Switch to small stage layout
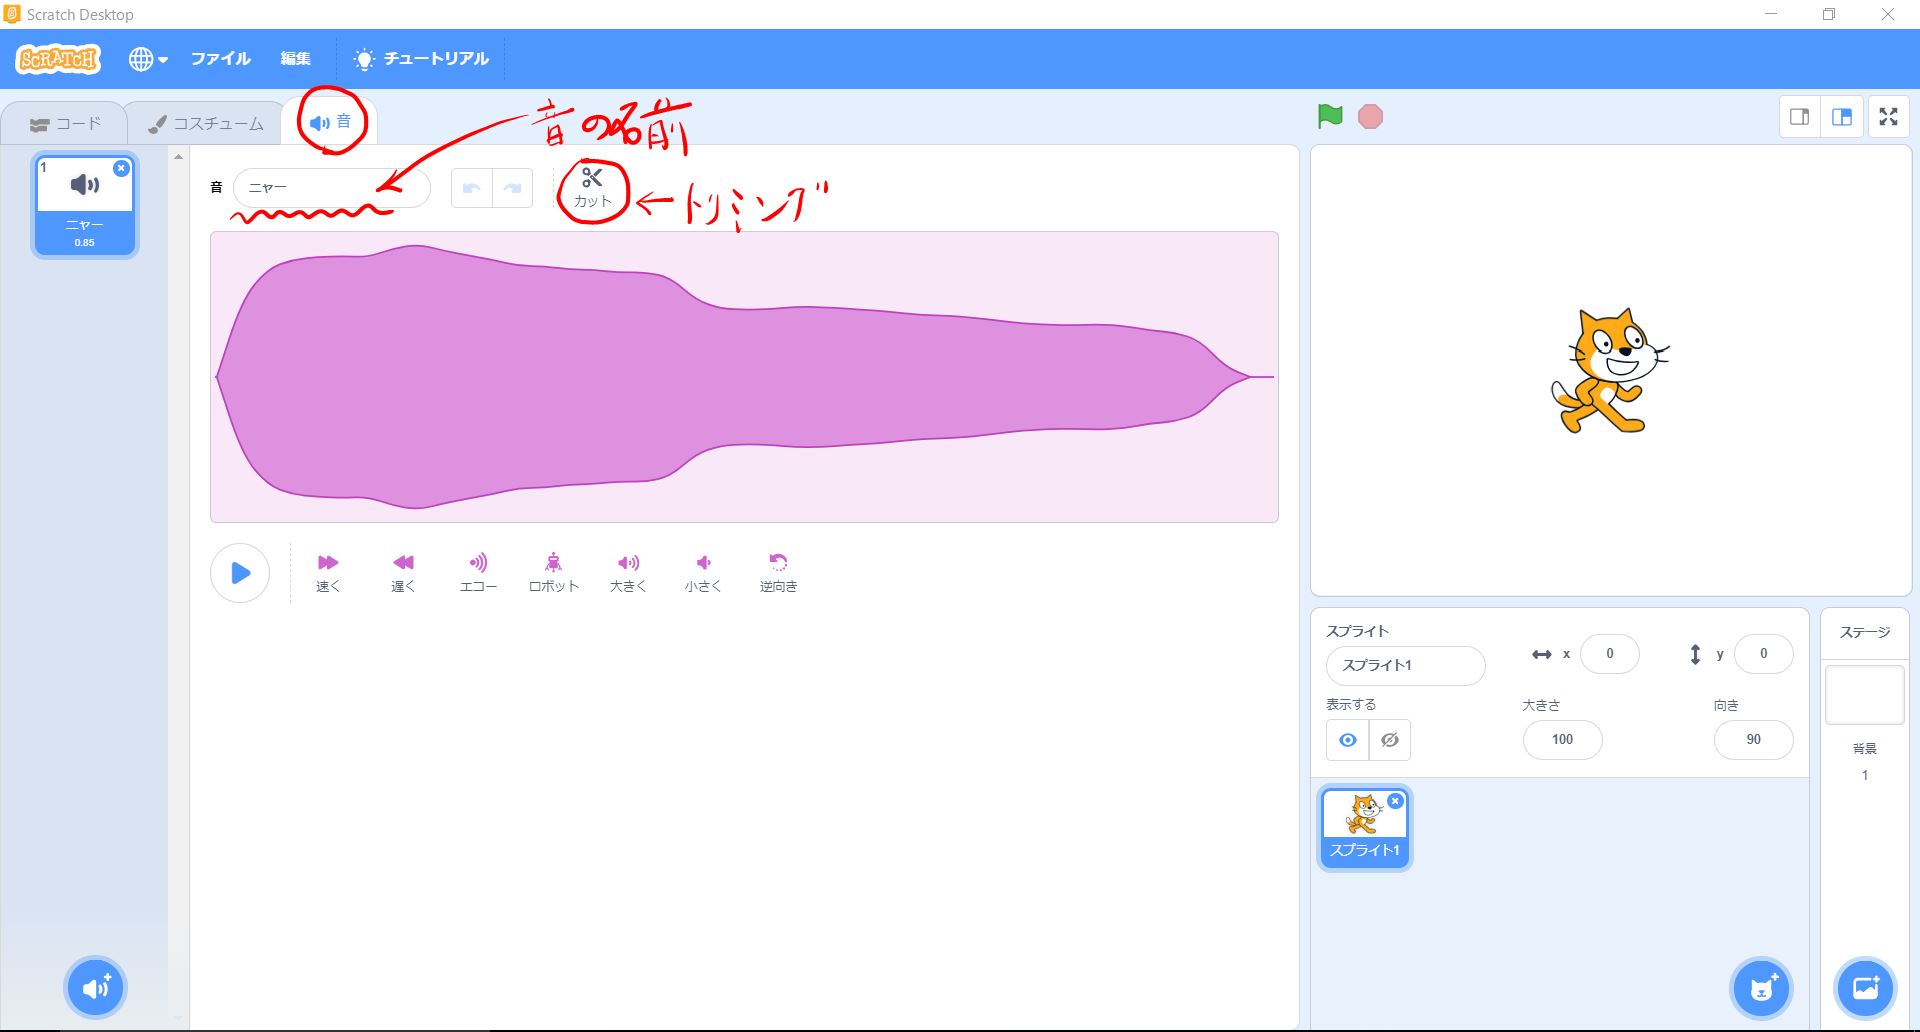This screenshot has width=1920, height=1032. (x=1800, y=117)
